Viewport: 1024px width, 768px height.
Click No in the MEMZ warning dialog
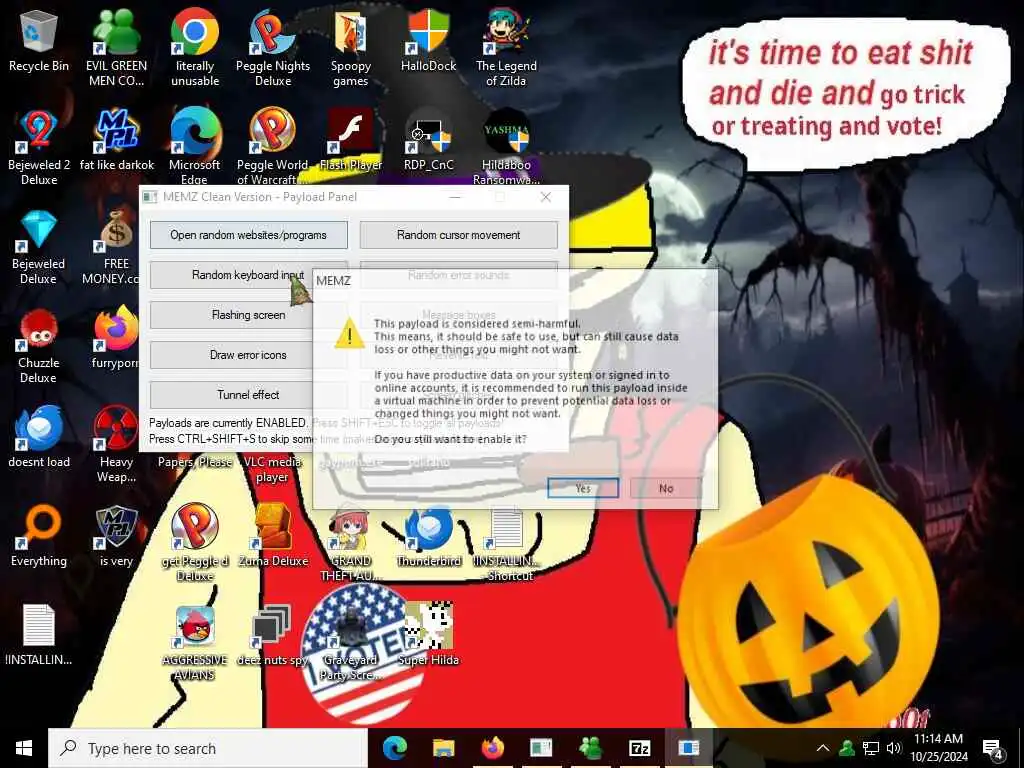click(665, 488)
